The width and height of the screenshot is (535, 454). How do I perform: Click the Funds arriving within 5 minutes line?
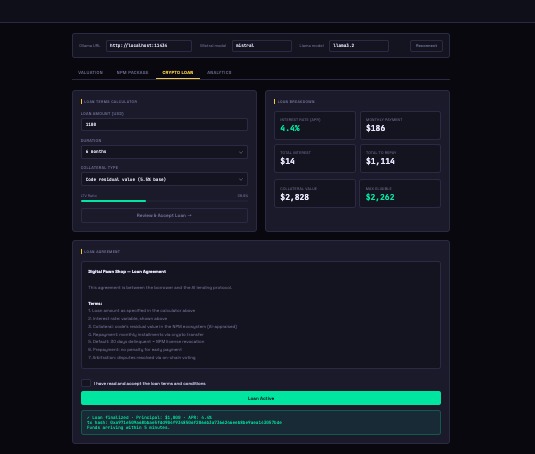click(128, 427)
